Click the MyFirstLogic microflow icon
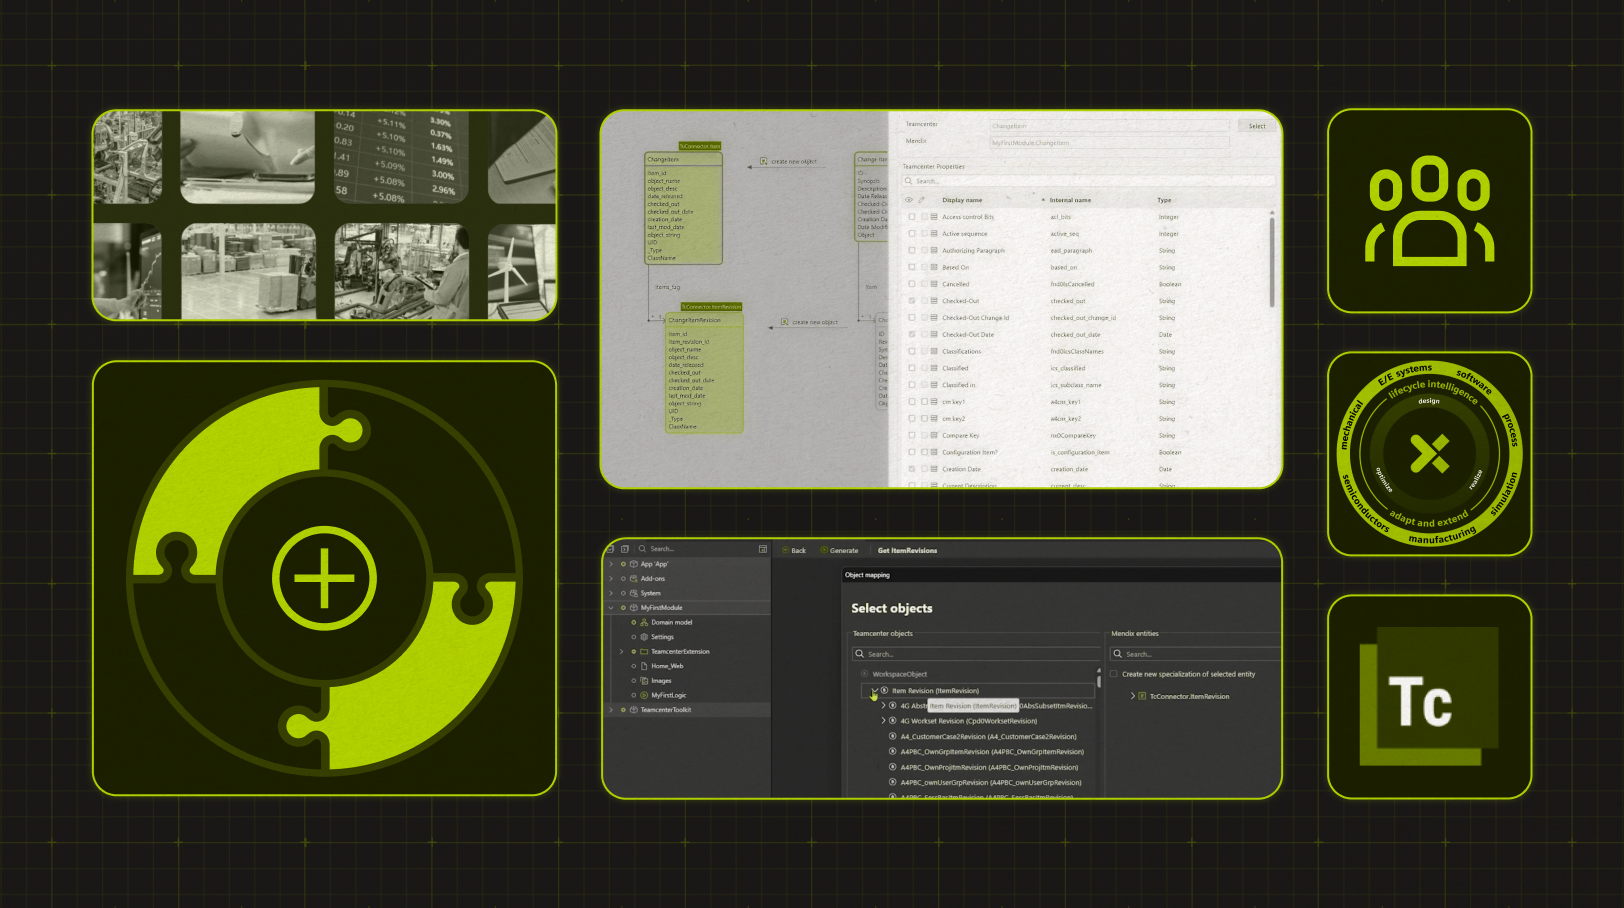Screen dimensions: 1624x908 644,695
